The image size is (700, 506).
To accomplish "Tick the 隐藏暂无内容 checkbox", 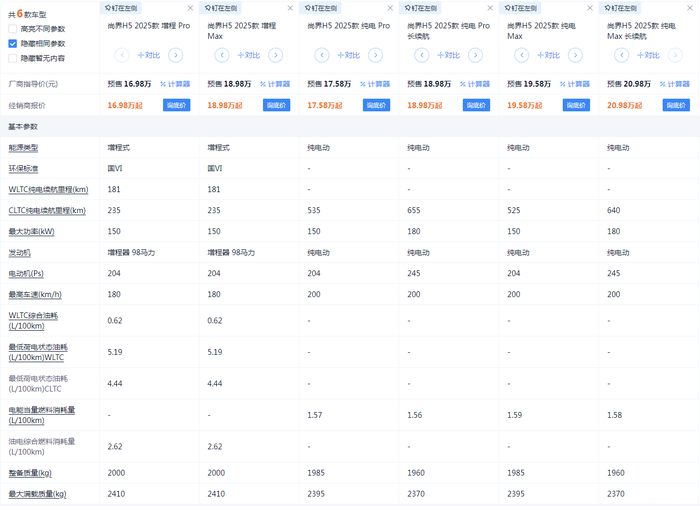I will click(x=13, y=59).
